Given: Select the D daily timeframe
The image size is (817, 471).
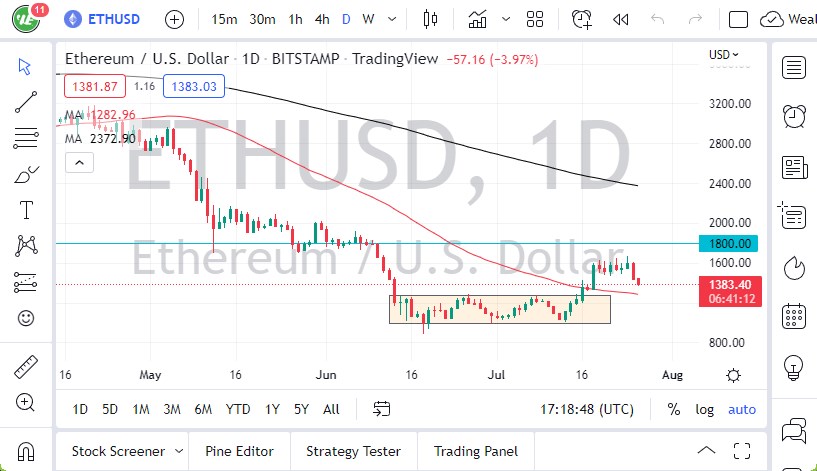Looking at the screenshot, I should coord(346,20).
